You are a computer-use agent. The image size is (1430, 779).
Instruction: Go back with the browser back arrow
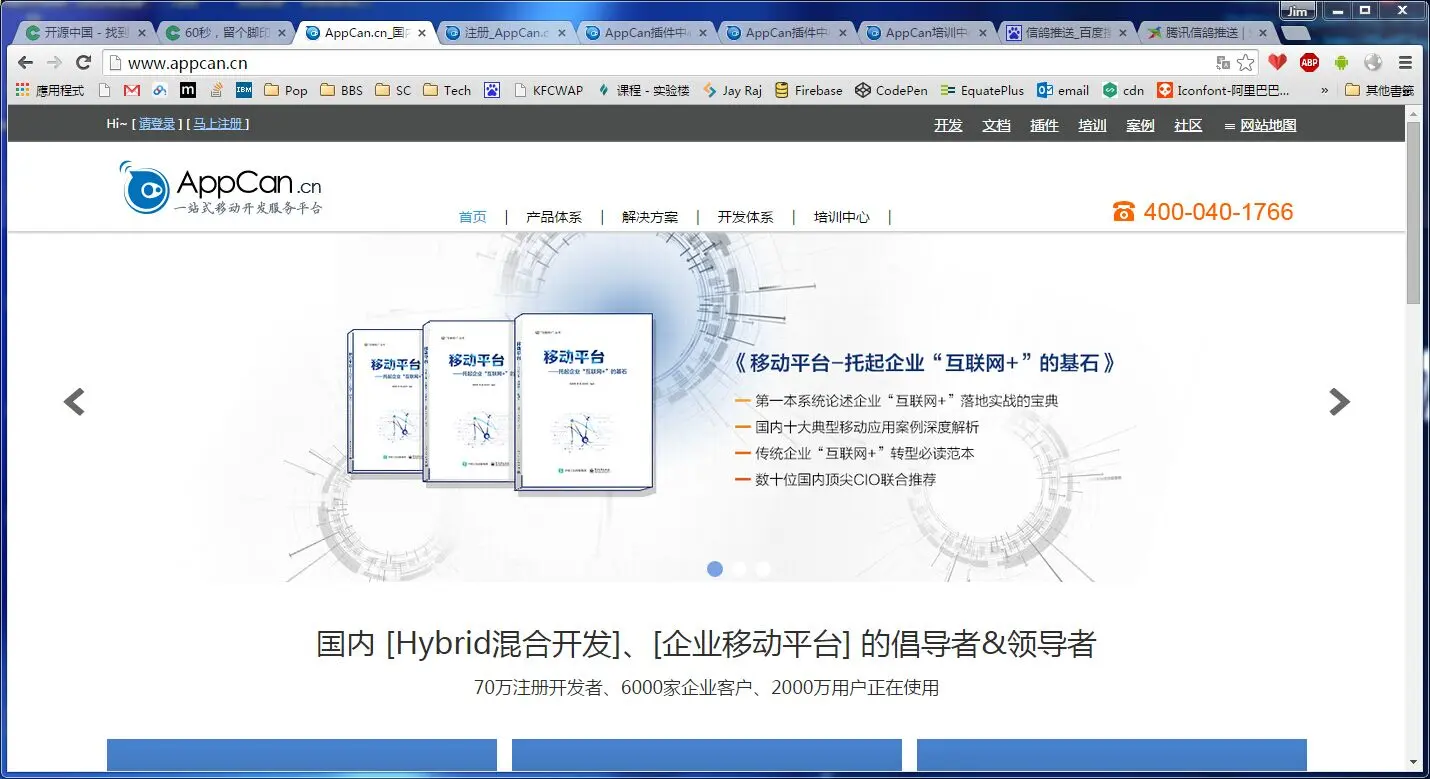point(26,62)
